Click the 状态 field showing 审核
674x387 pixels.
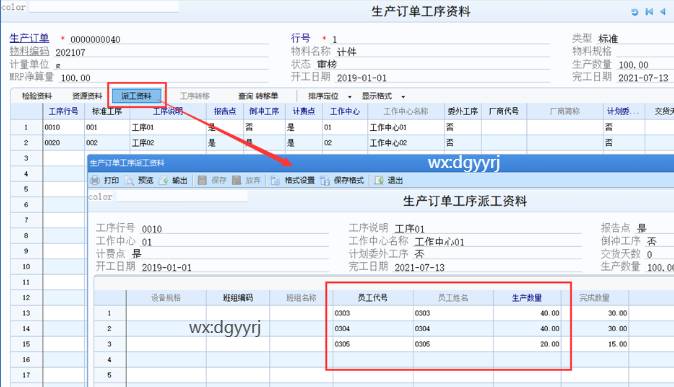(x=433, y=64)
